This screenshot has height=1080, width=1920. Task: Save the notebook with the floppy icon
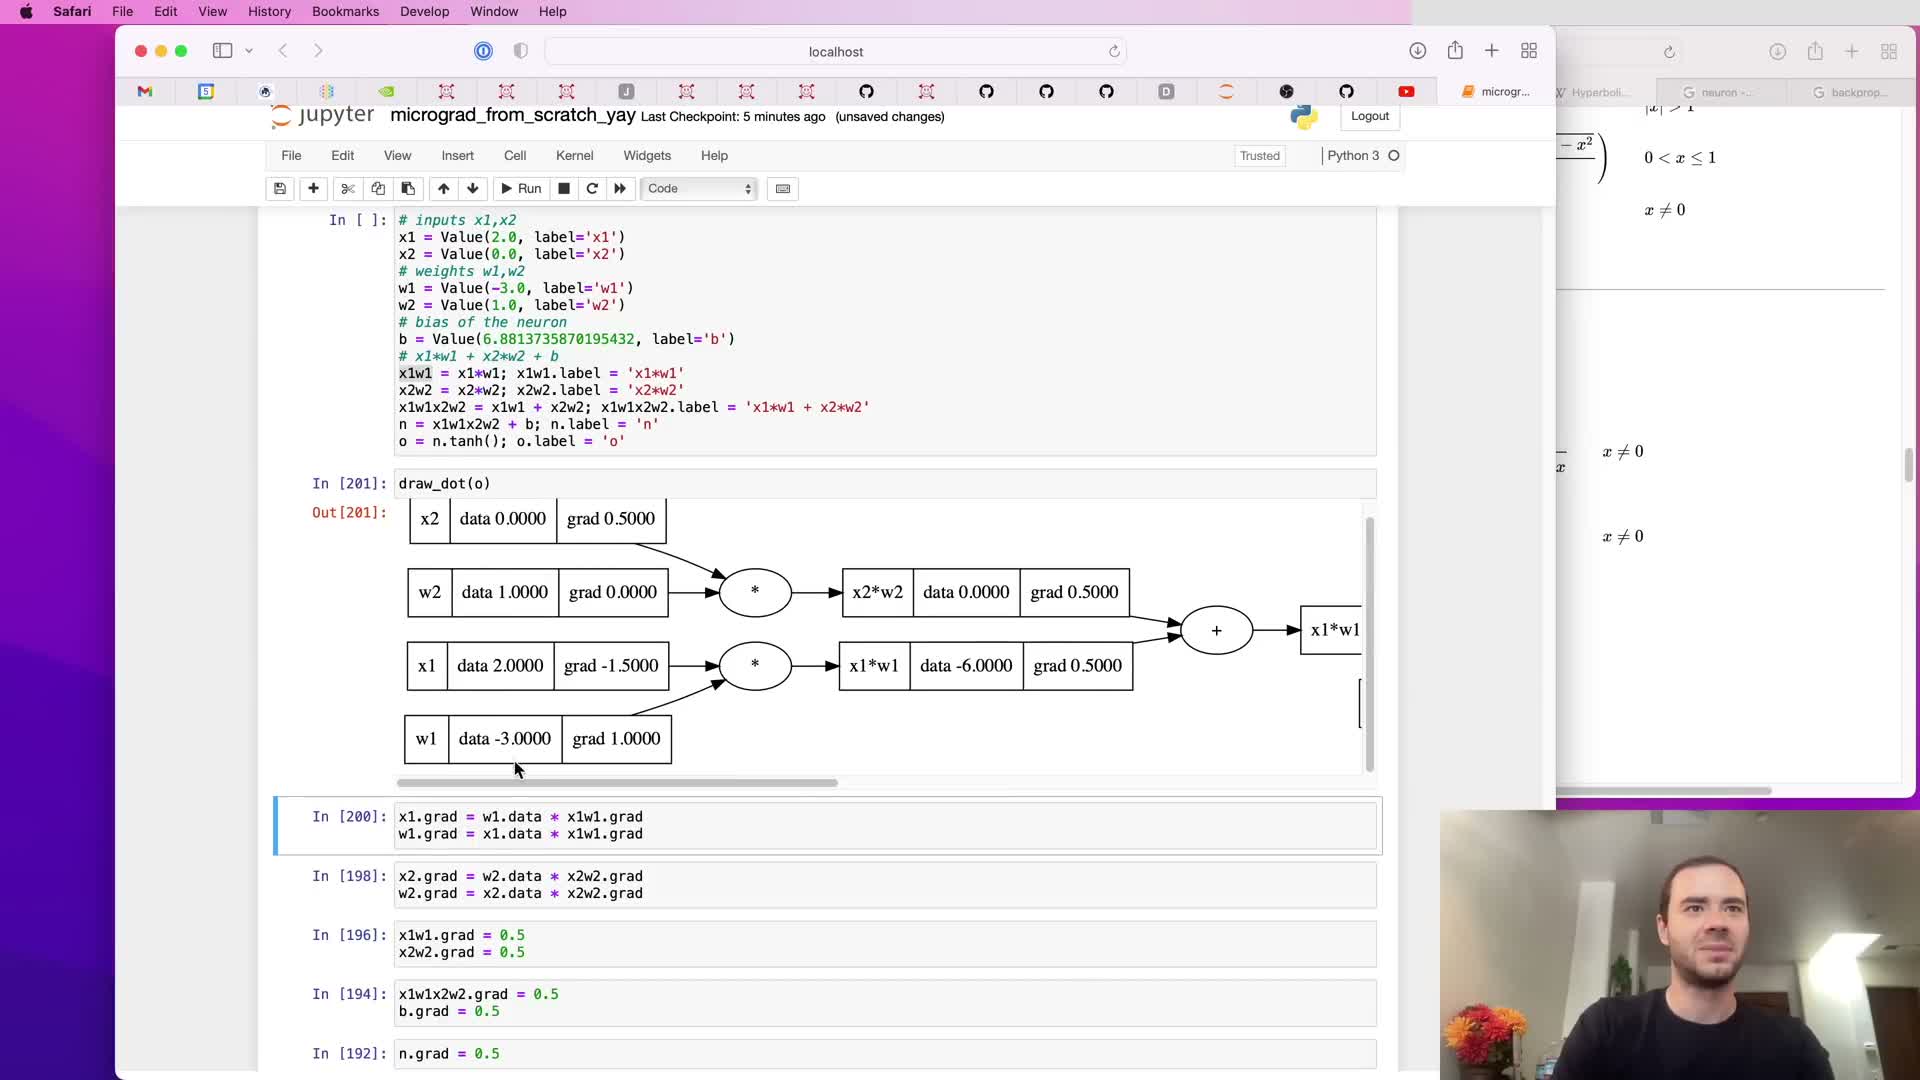pyautogui.click(x=280, y=188)
